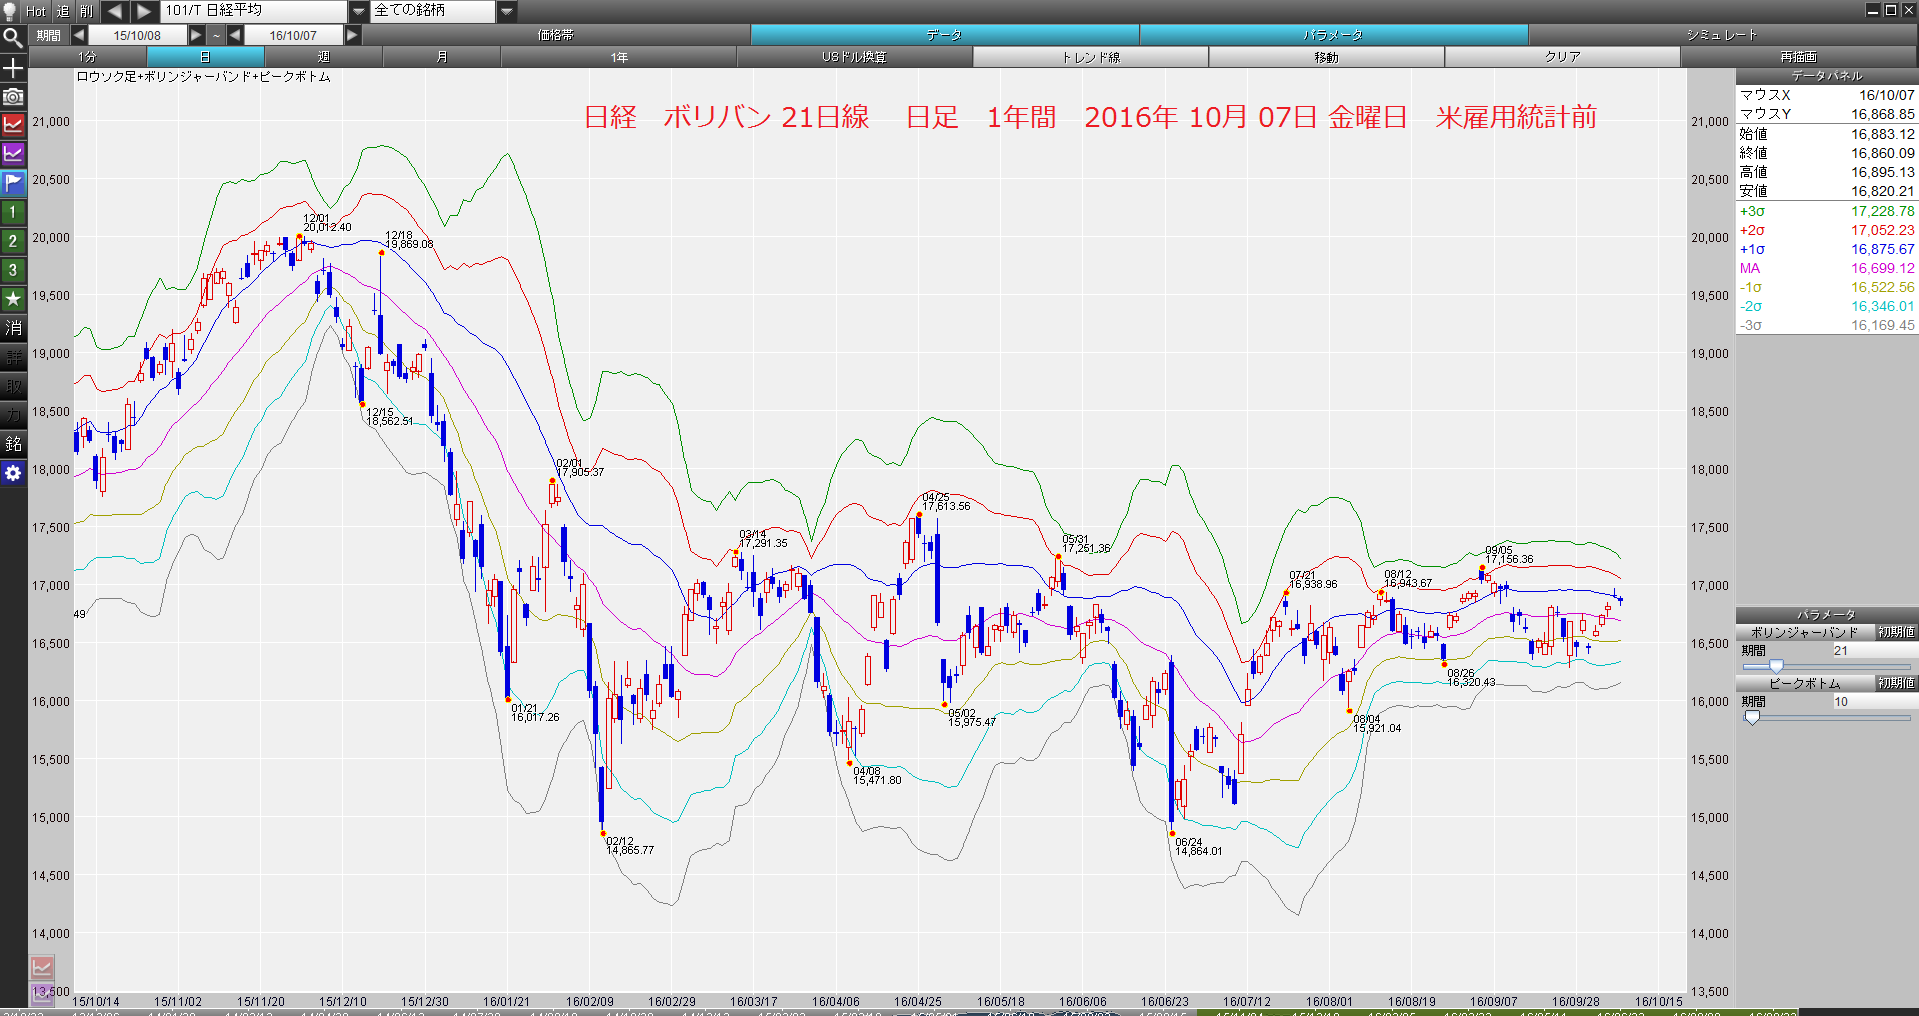
Task: Click the 力 sidebar button
Action: [x=13, y=415]
